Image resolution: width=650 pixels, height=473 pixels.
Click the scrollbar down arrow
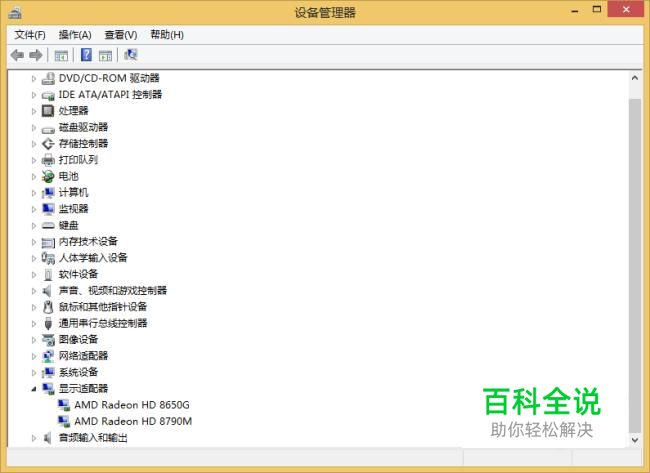[x=635, y=440]
